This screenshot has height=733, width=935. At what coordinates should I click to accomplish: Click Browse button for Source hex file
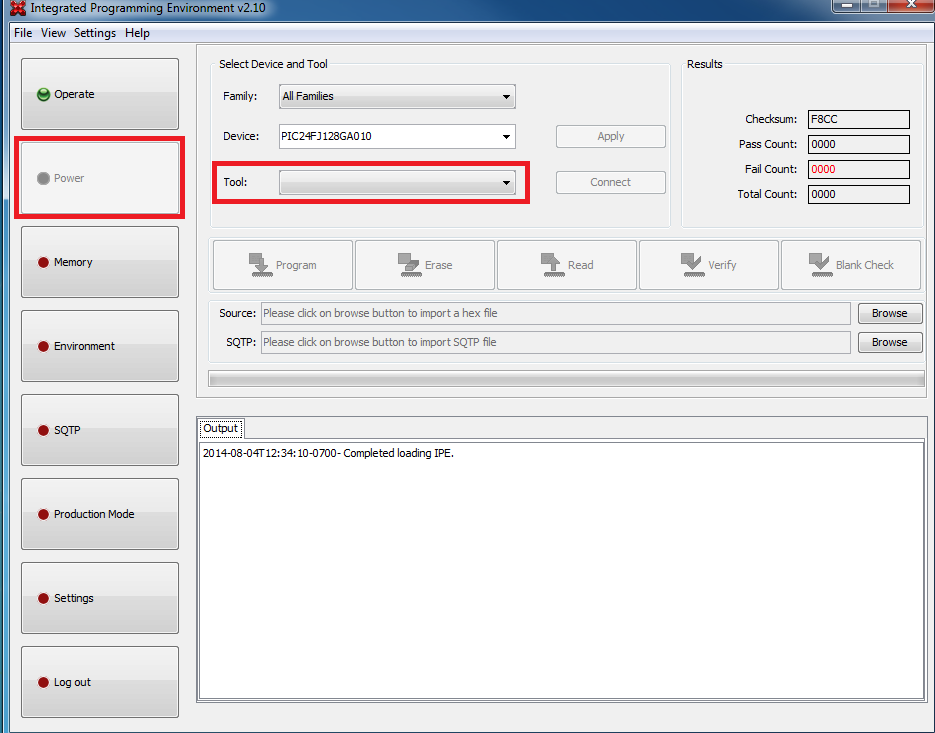889,313
